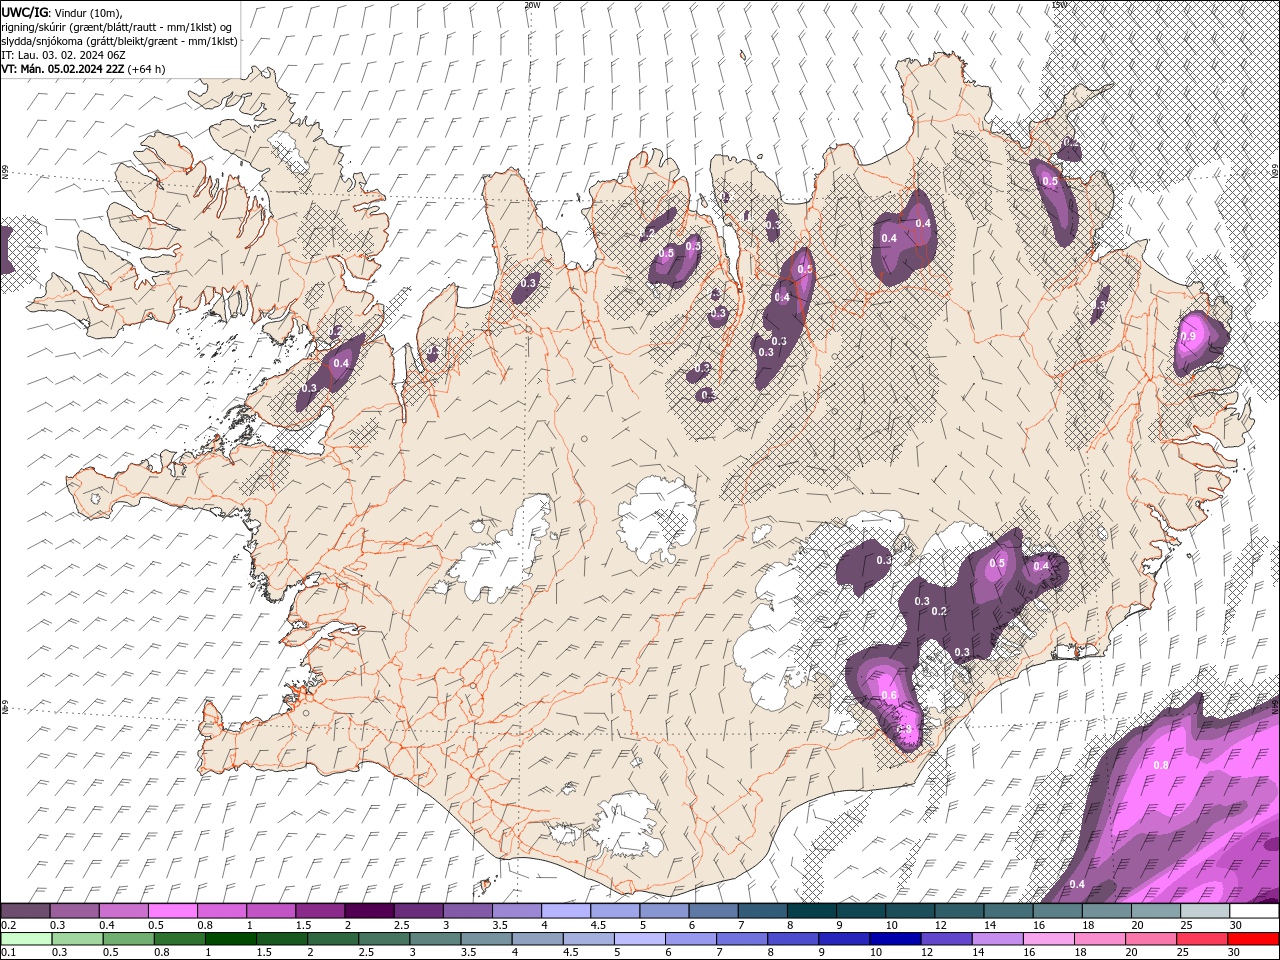1280x960 pixels.
Task: Click the '15W' longitude label at the top
Action: click(1059, 5)
